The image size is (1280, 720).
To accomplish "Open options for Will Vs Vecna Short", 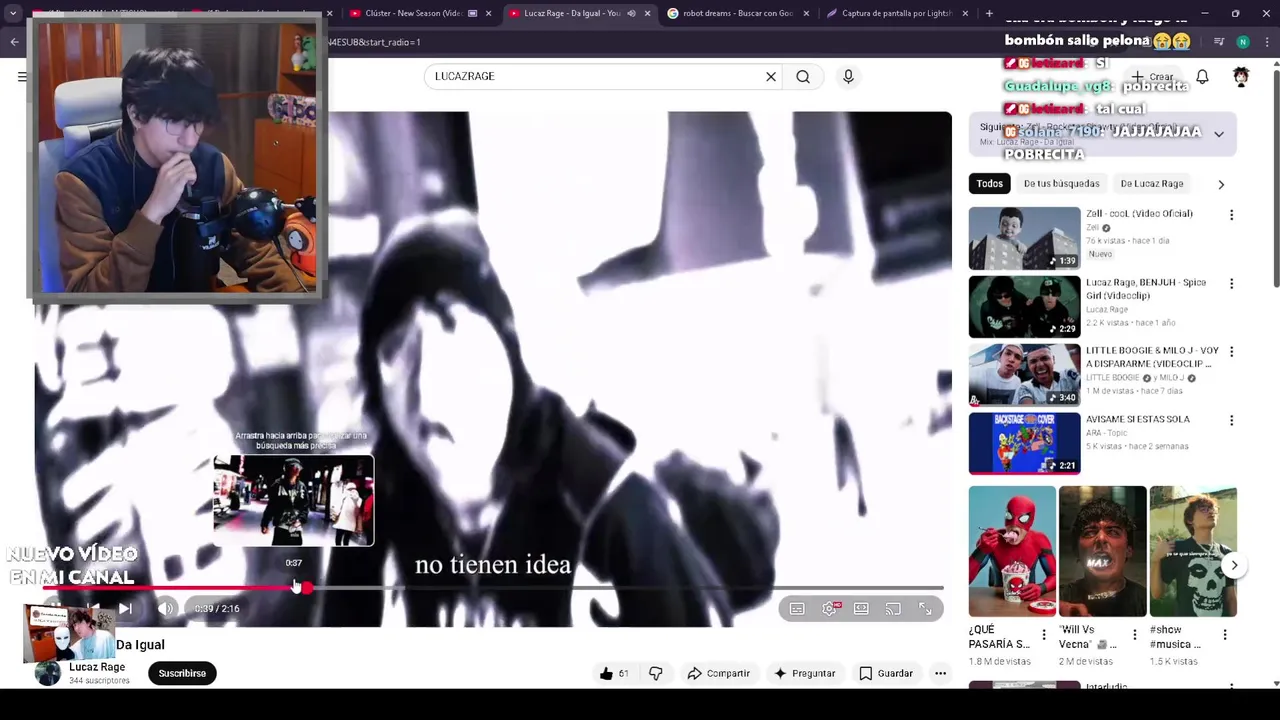I will pyautogui.click(x=1134, y=635).
